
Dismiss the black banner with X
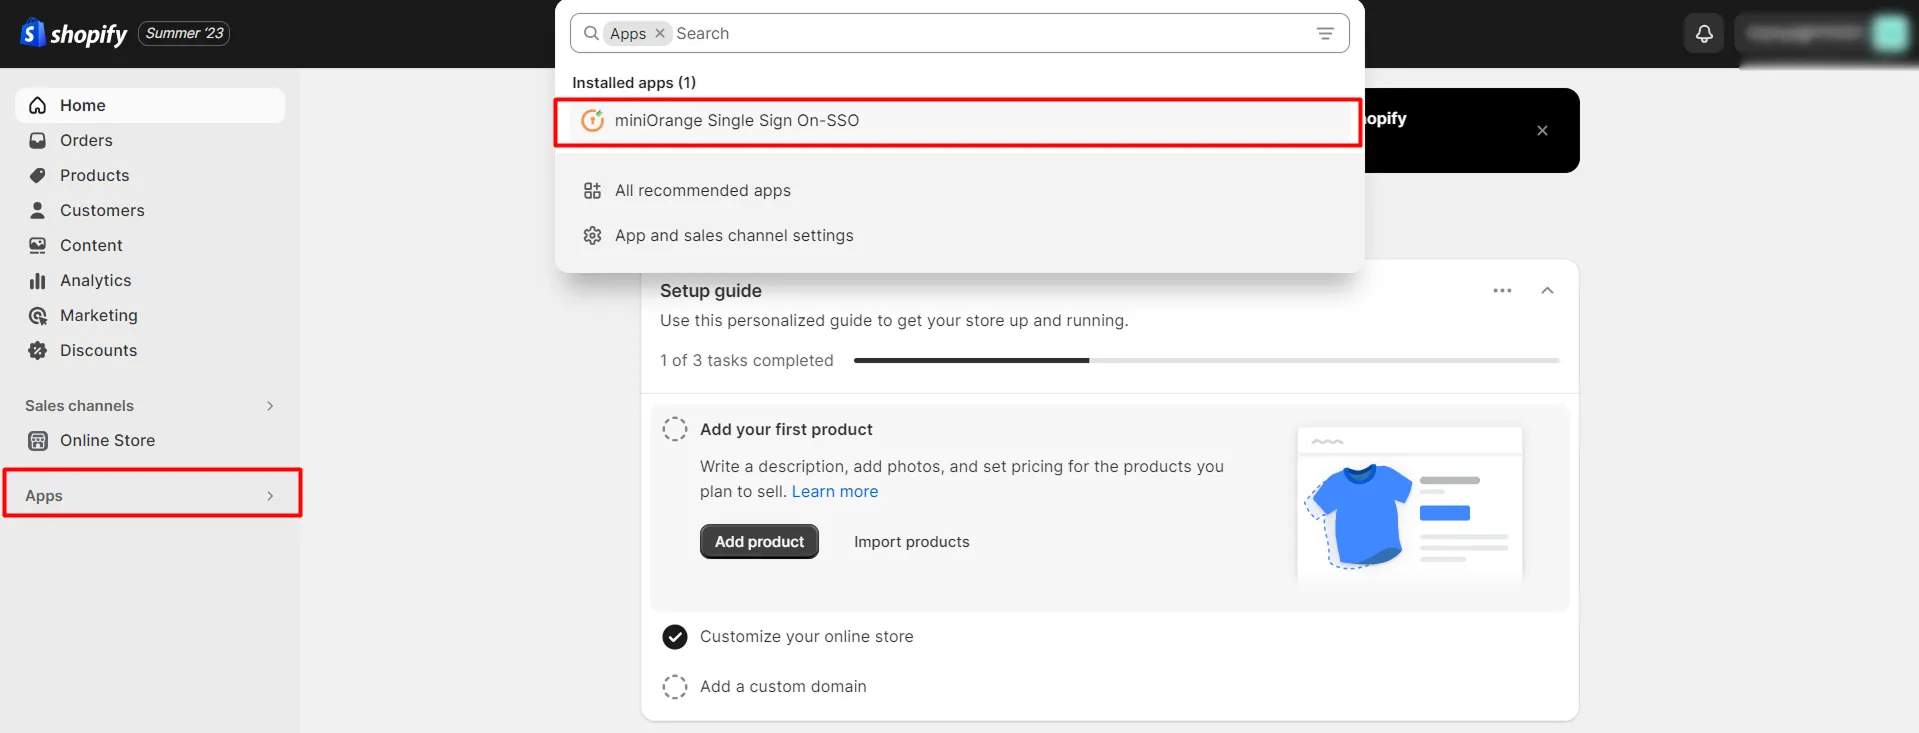point(1542,130)
